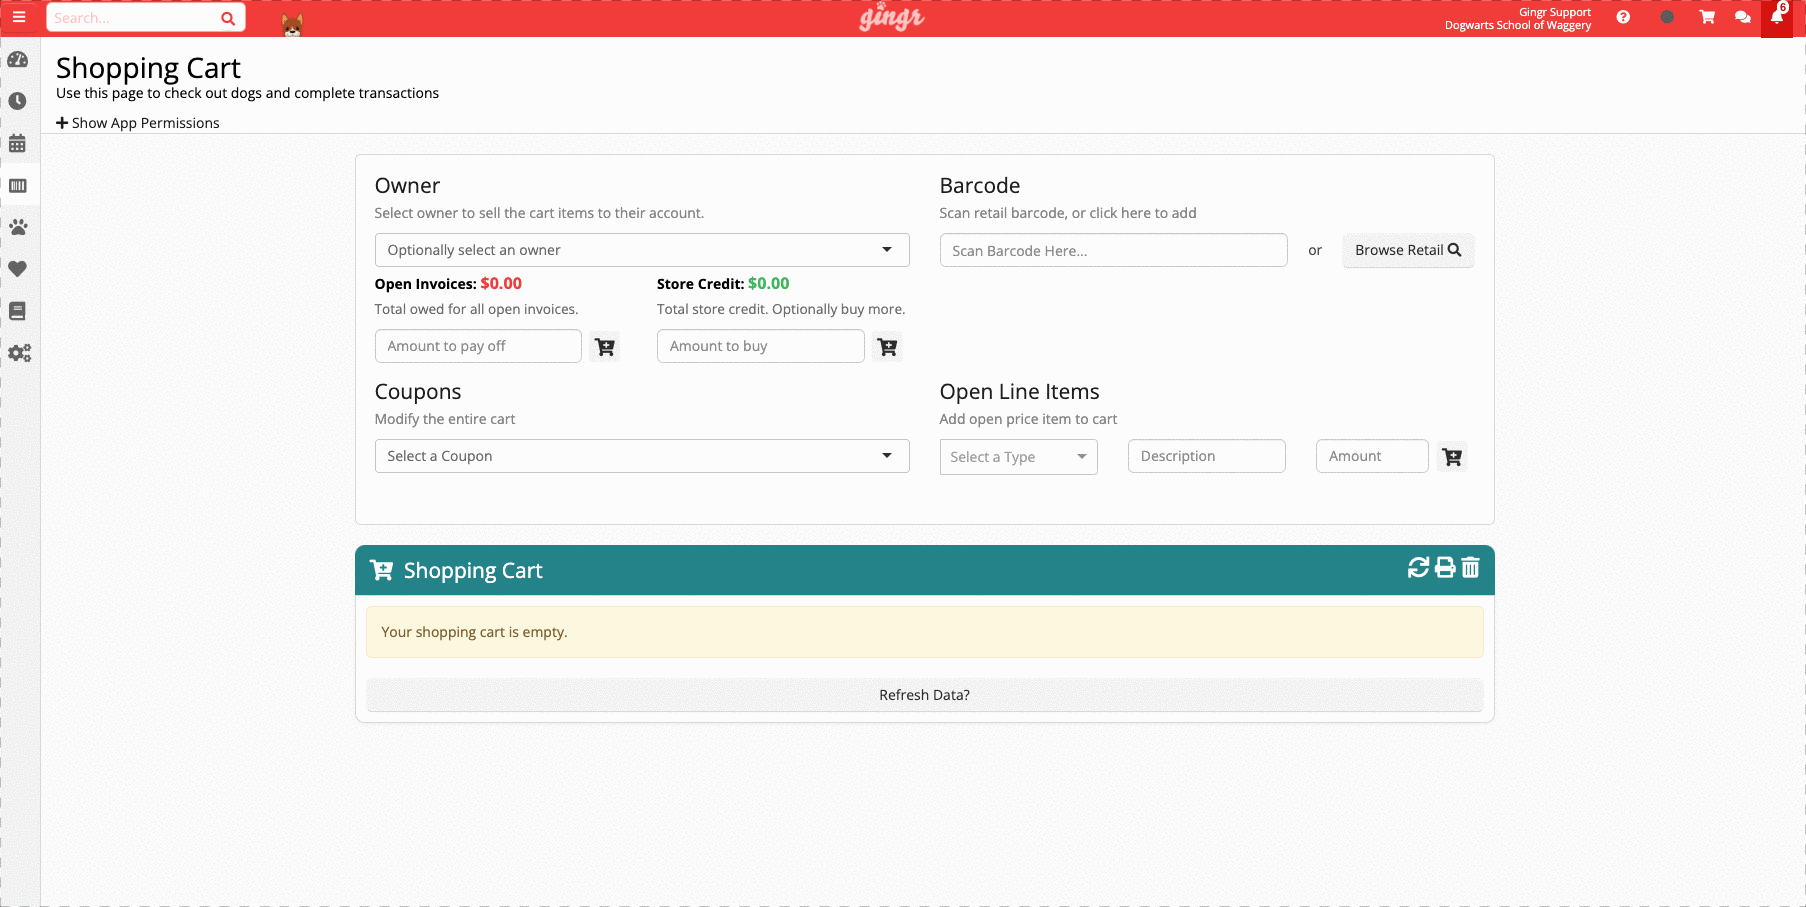
Task: Open the paw print sidebar icon
Action: coord(18,227)
